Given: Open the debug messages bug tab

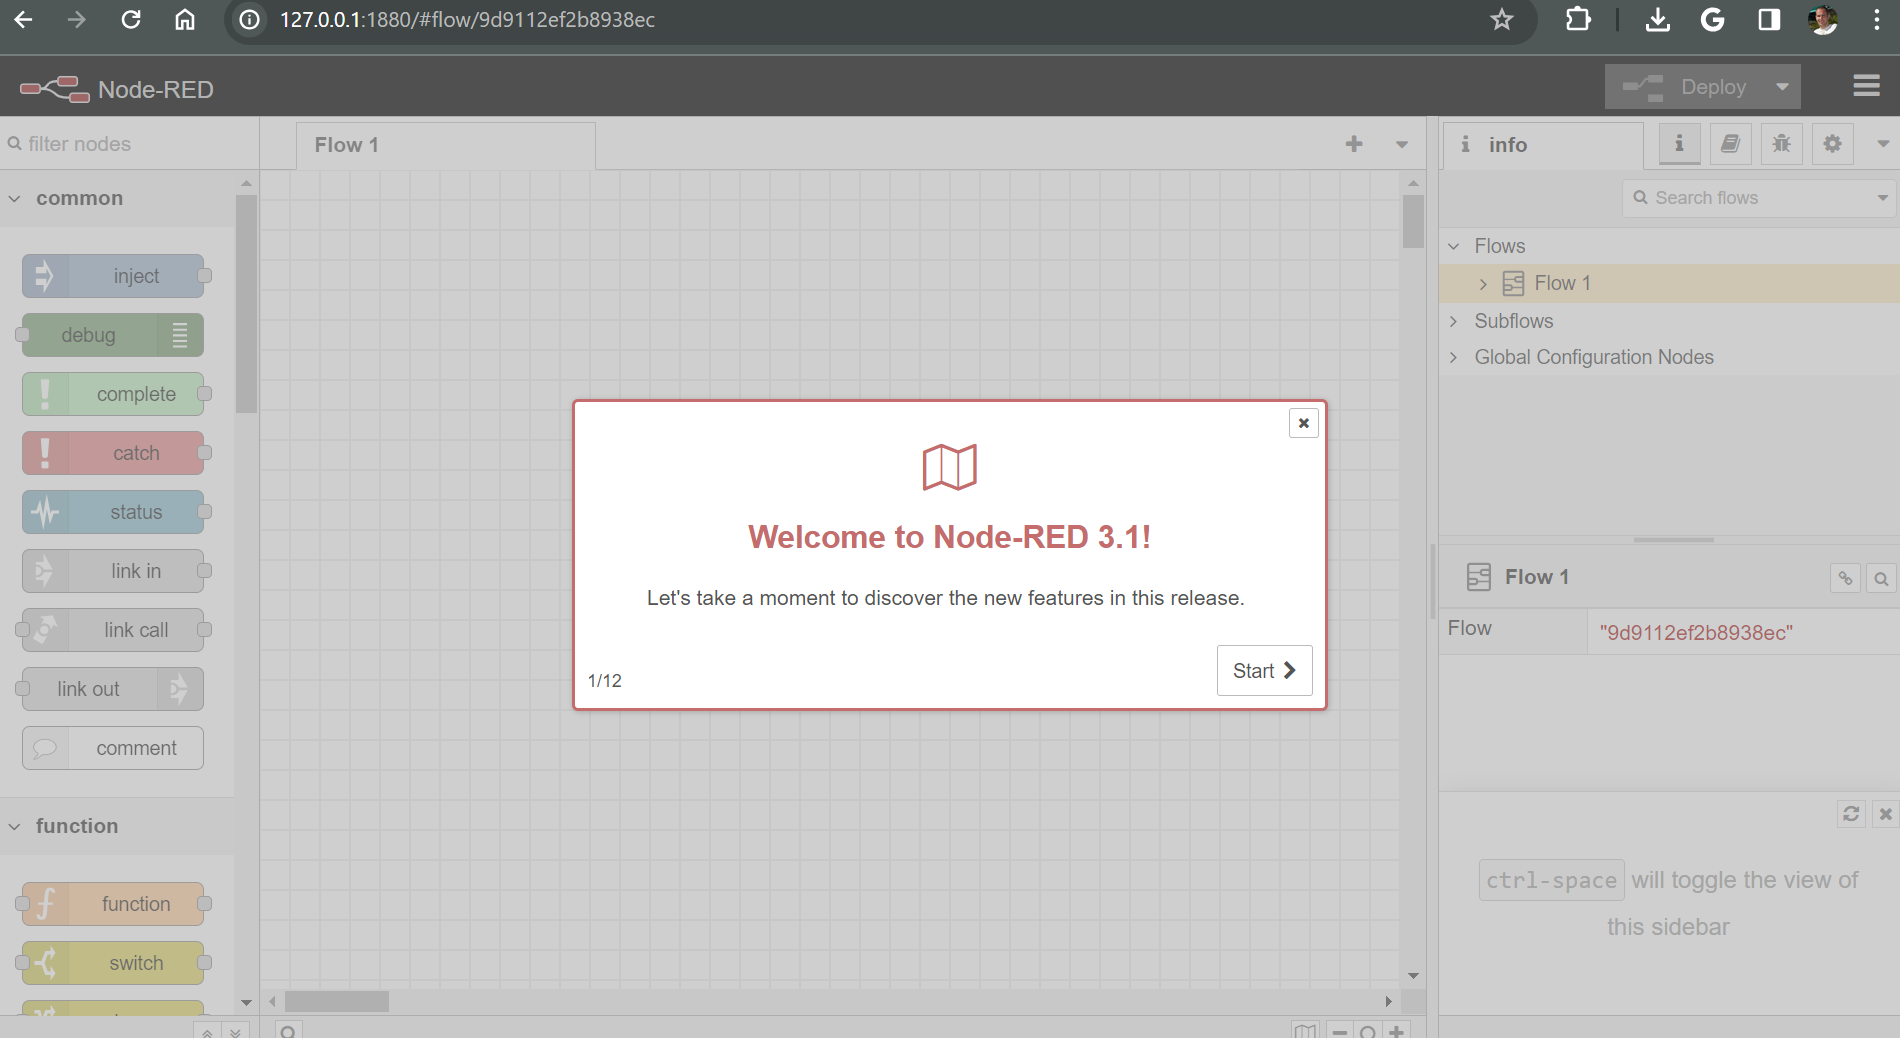Looking at the screenshot, I should 1781,144.
